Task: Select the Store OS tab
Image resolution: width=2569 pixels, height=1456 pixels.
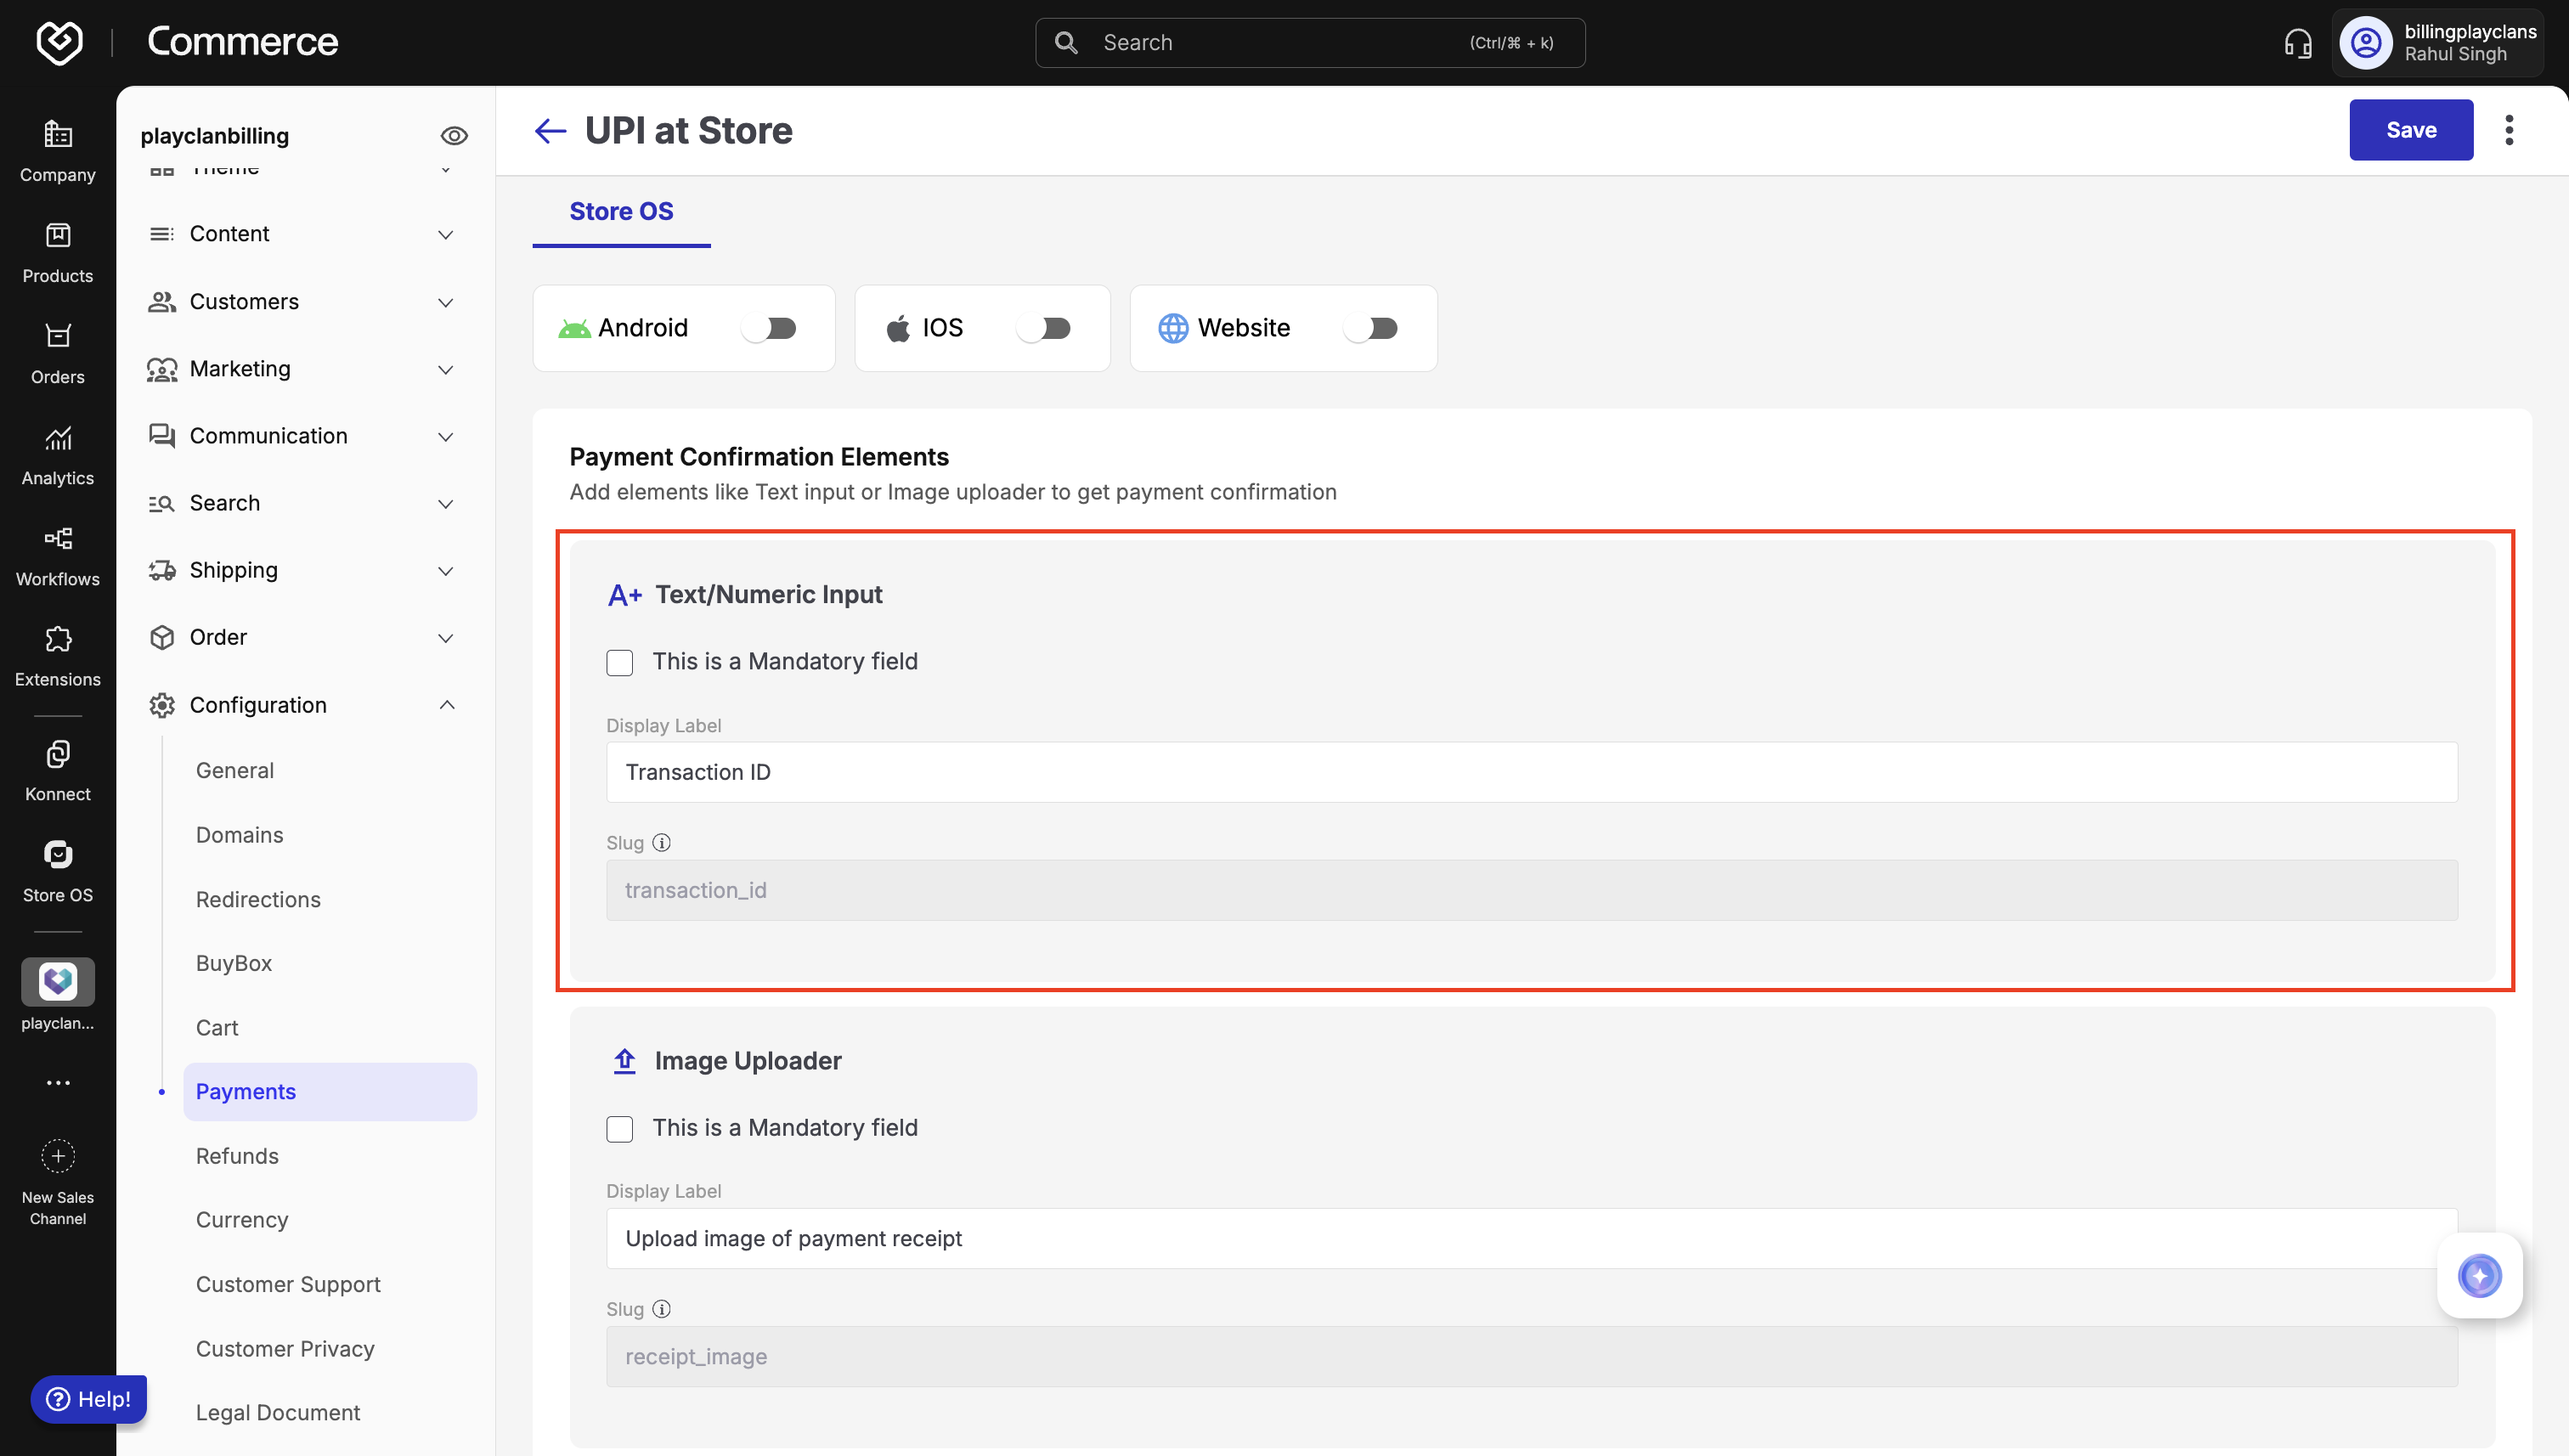Action: click(x=620, y=211)
